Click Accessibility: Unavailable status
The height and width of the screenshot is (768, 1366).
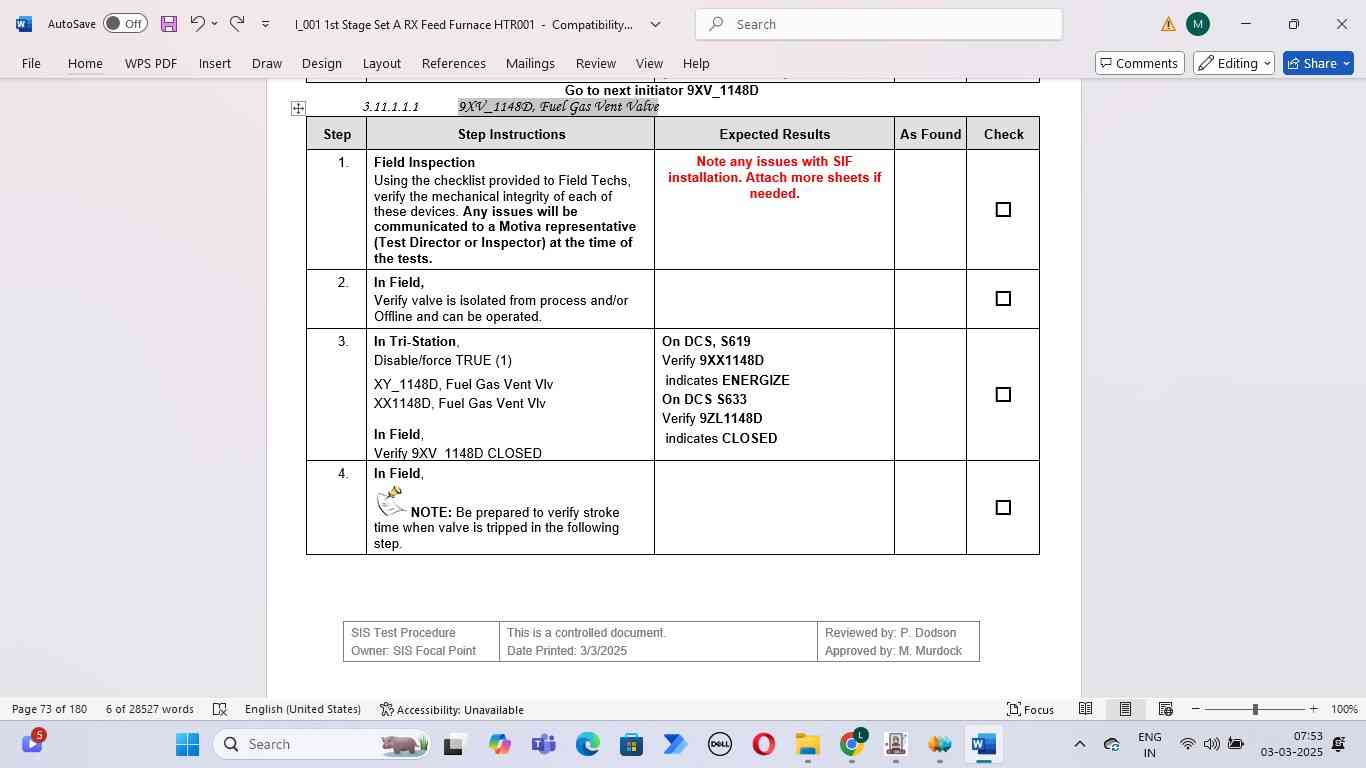point(452,709)
